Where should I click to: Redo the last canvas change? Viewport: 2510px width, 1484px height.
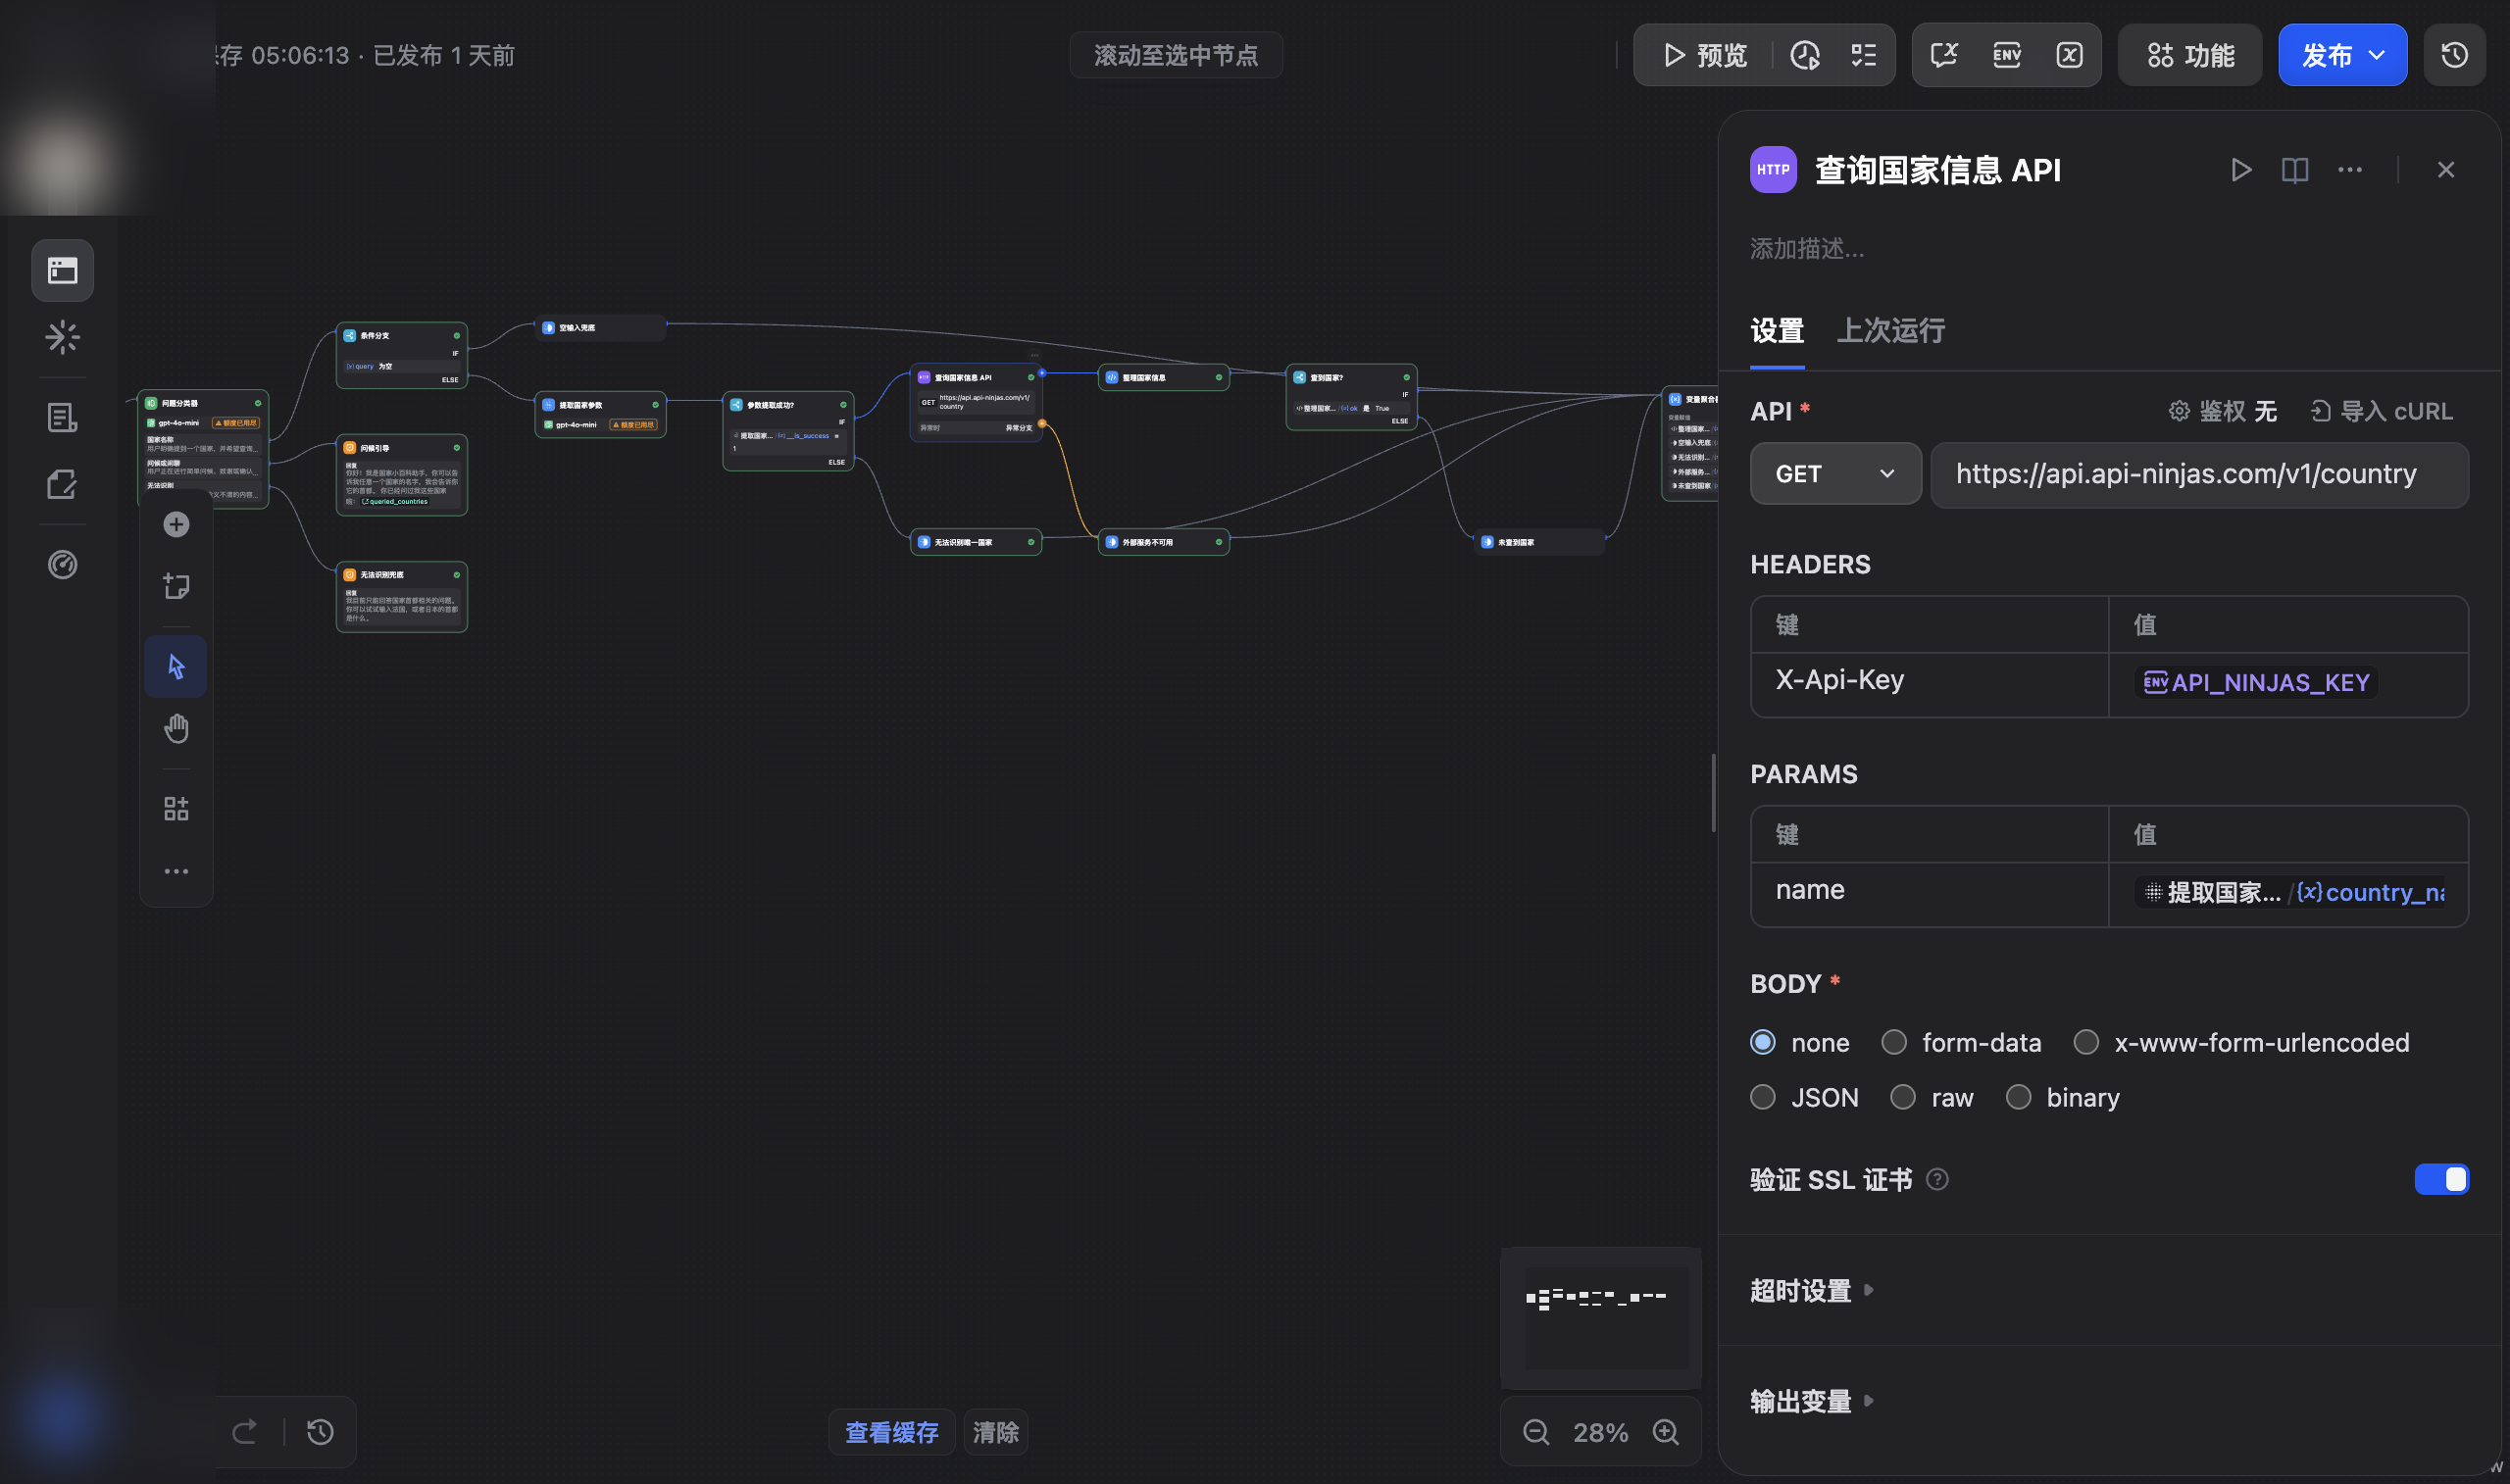pos(245,1432)
